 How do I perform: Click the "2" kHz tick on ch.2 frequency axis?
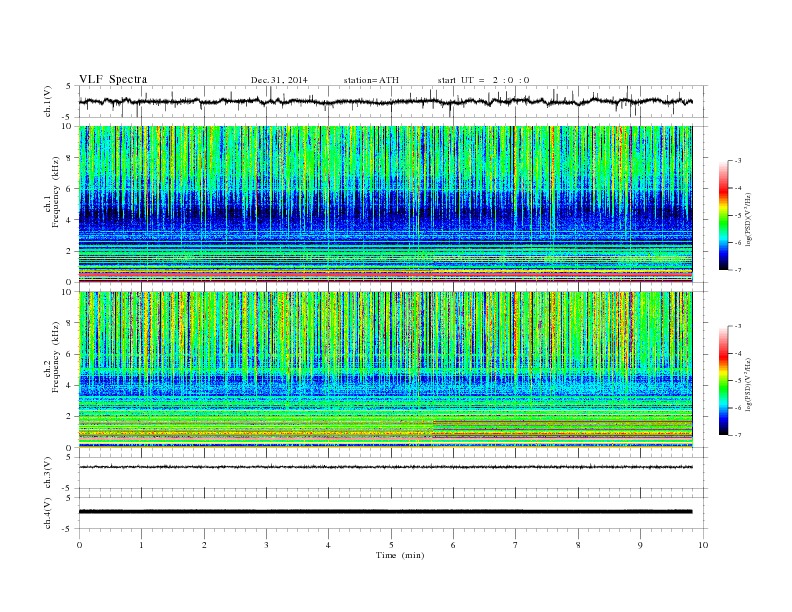69,417
